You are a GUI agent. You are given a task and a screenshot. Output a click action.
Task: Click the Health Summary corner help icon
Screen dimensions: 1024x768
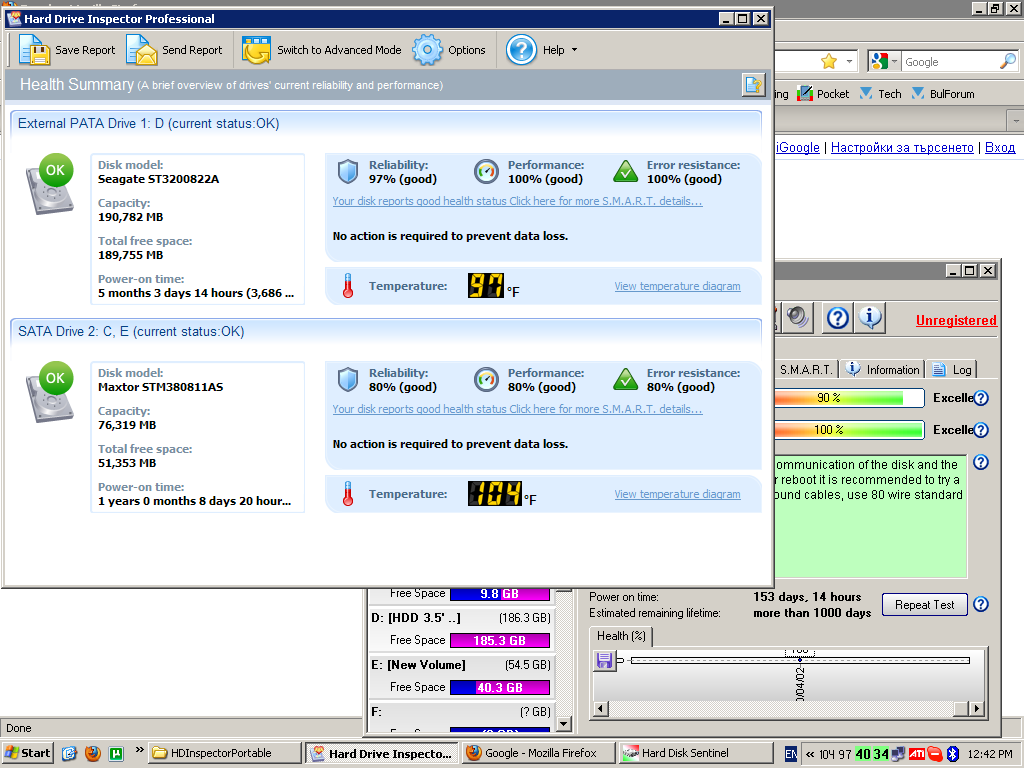coord(752,85)
